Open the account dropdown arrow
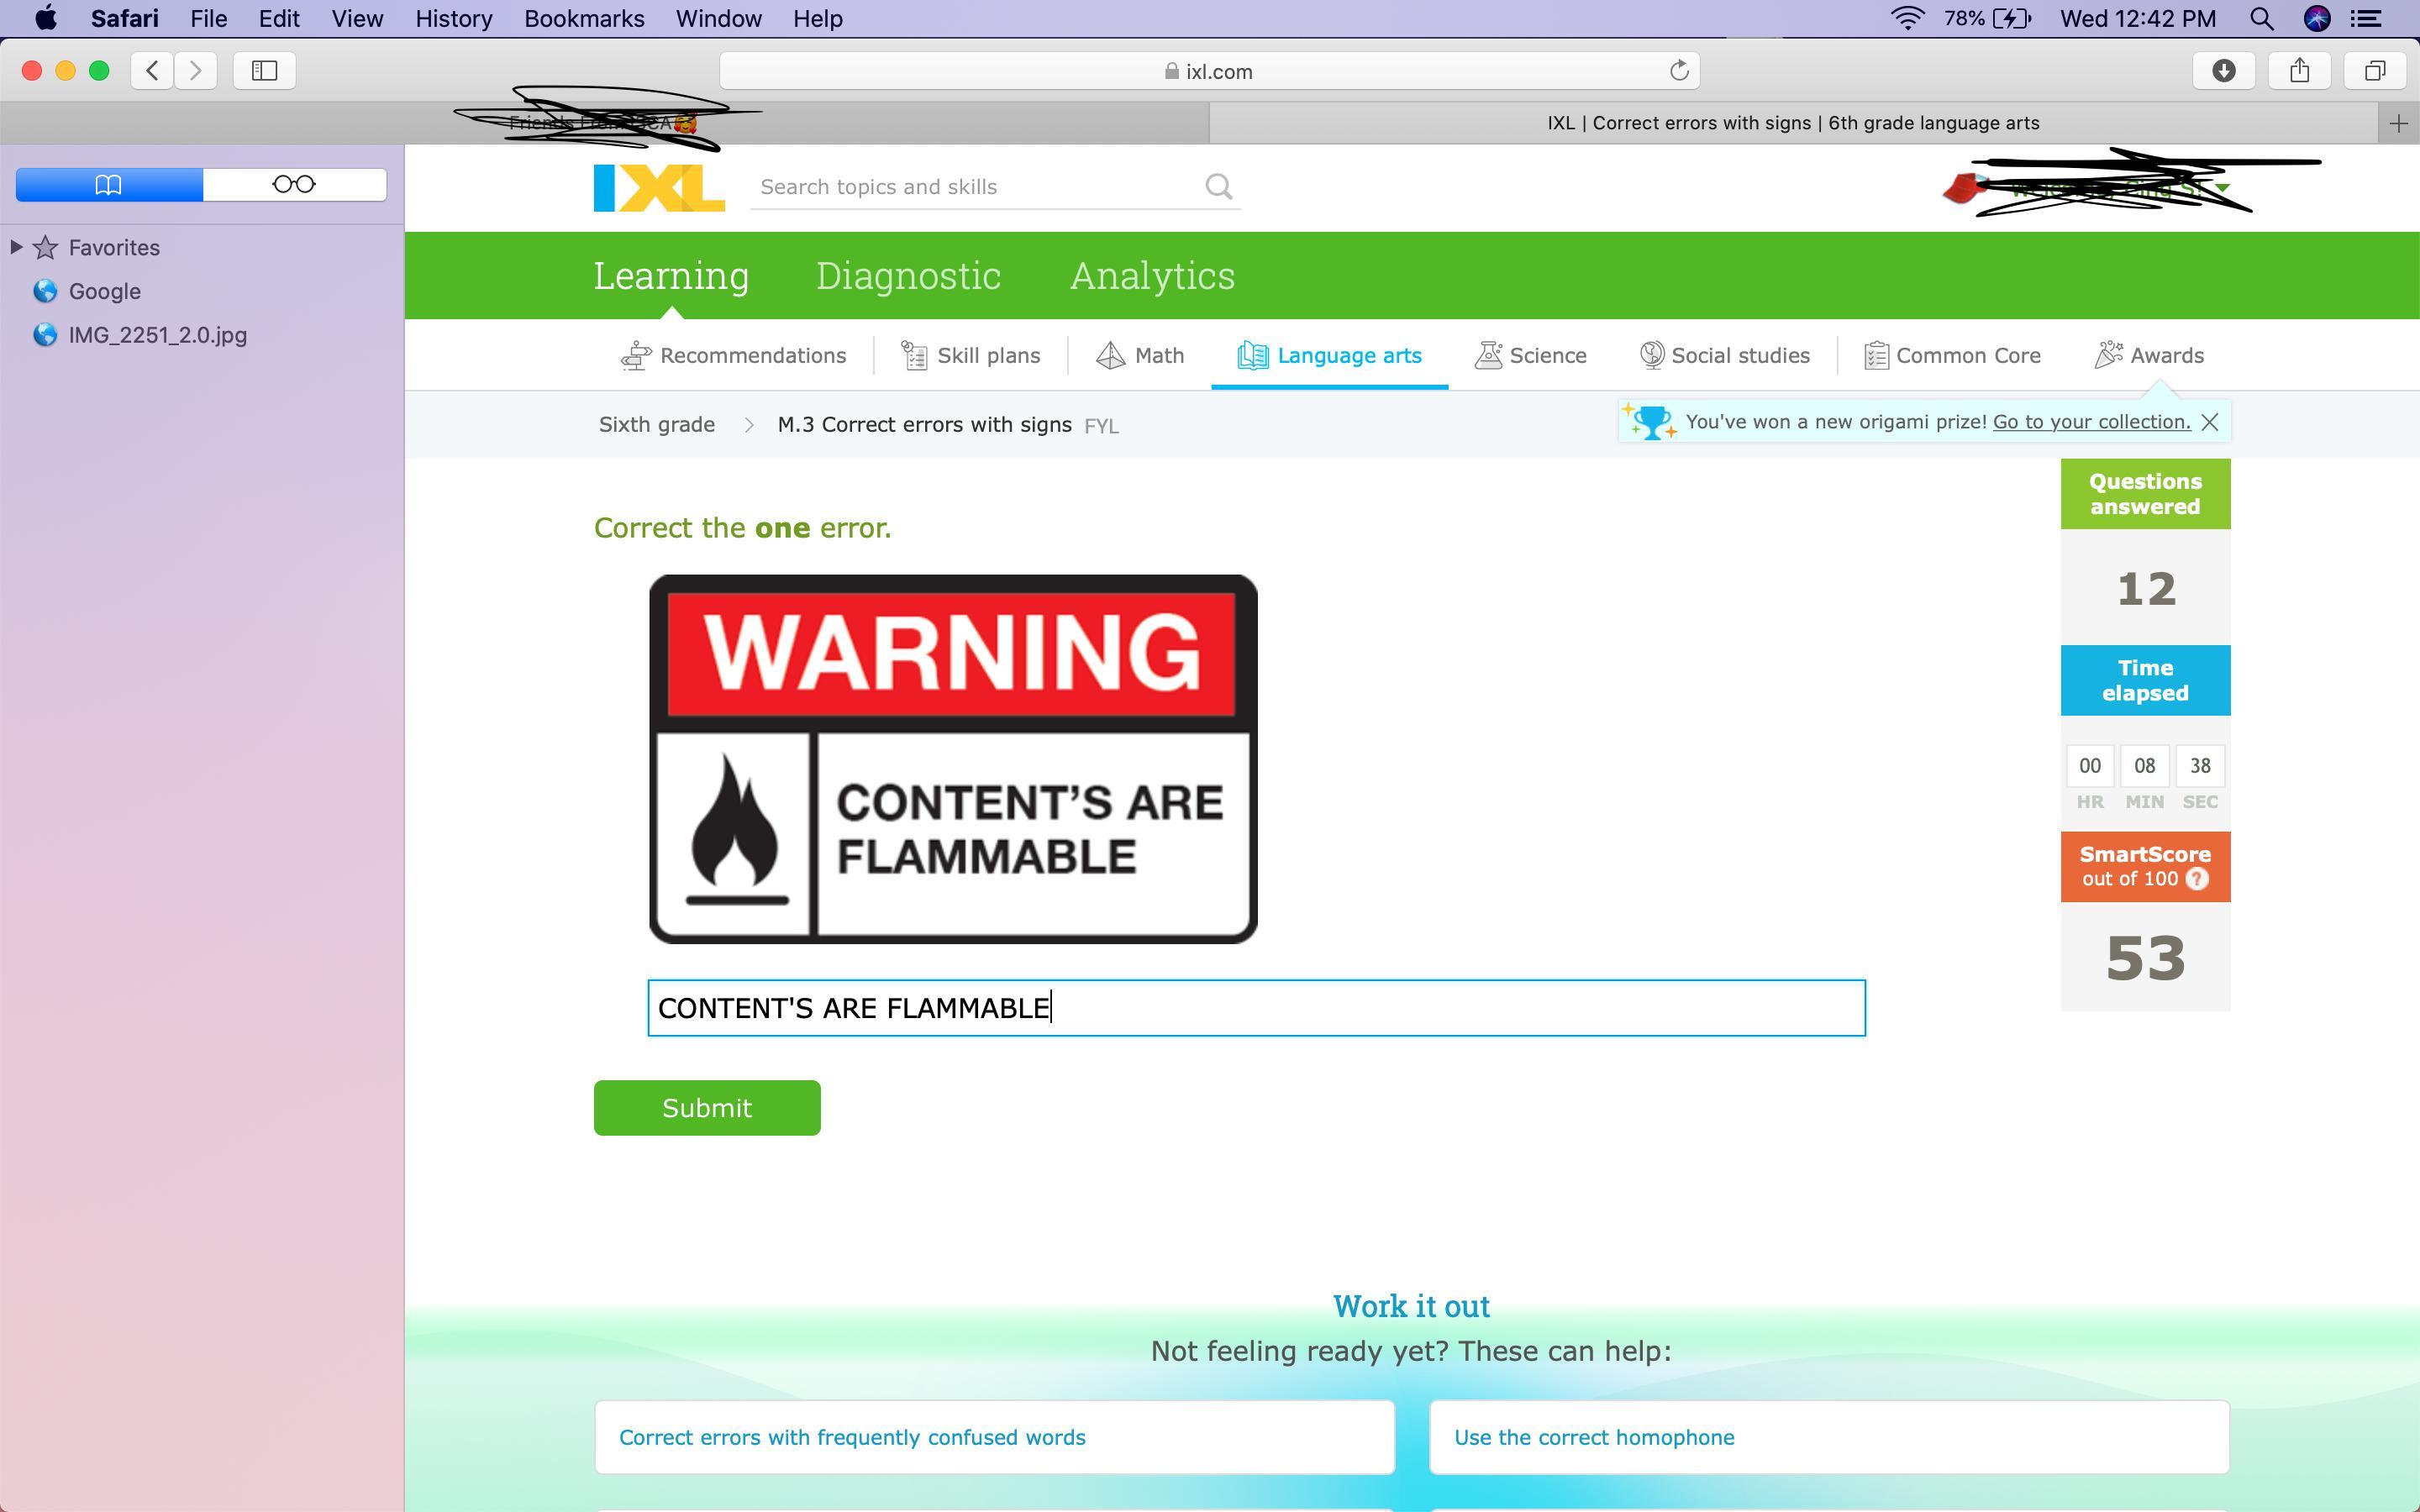 2222,188
